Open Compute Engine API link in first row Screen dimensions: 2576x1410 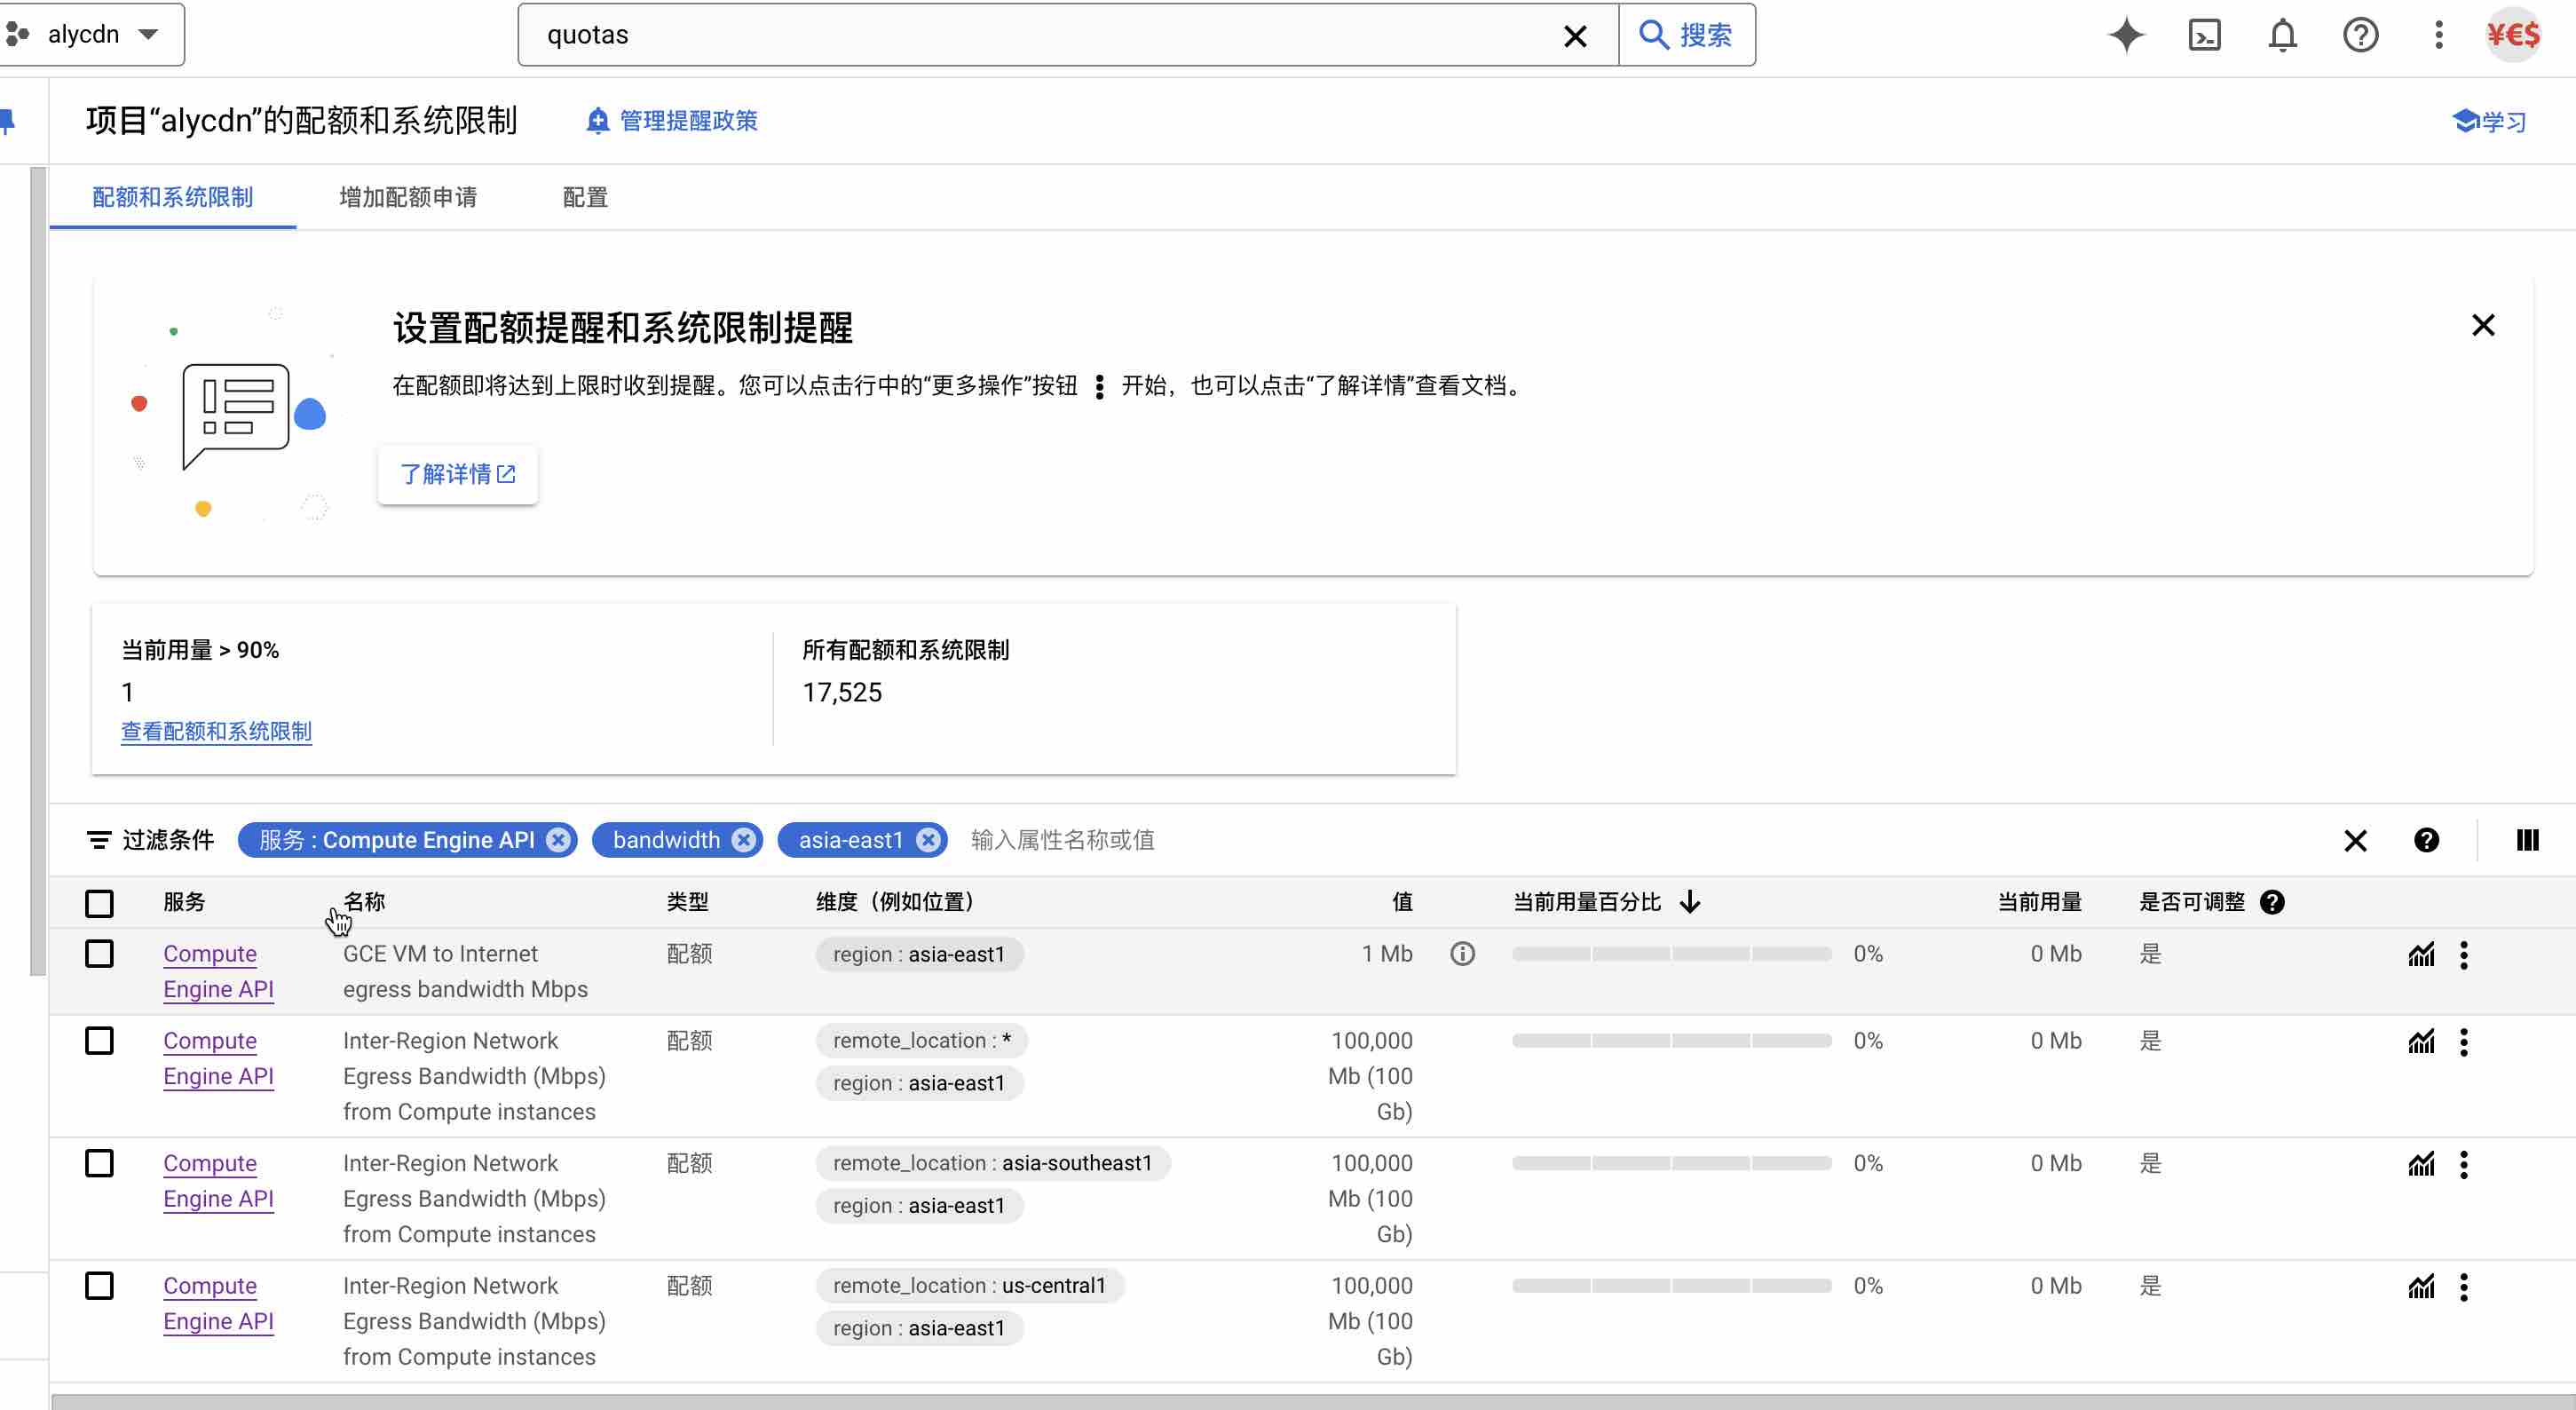(218, 971)
